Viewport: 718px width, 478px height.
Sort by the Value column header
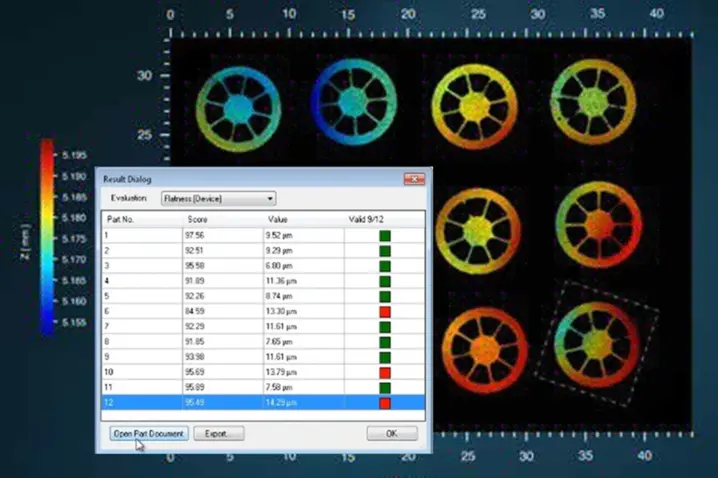coord(278,218)
